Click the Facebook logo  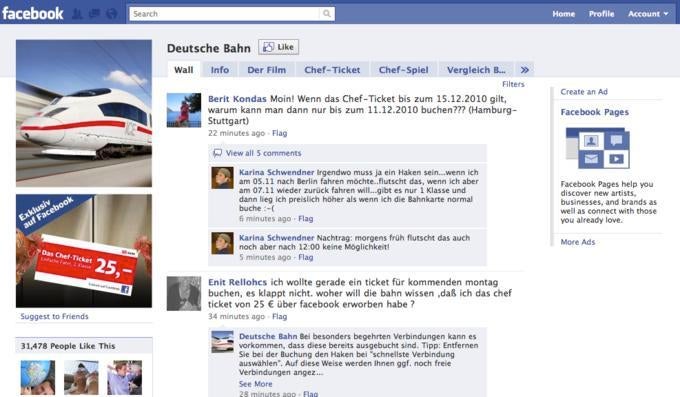tap(33, 13)
